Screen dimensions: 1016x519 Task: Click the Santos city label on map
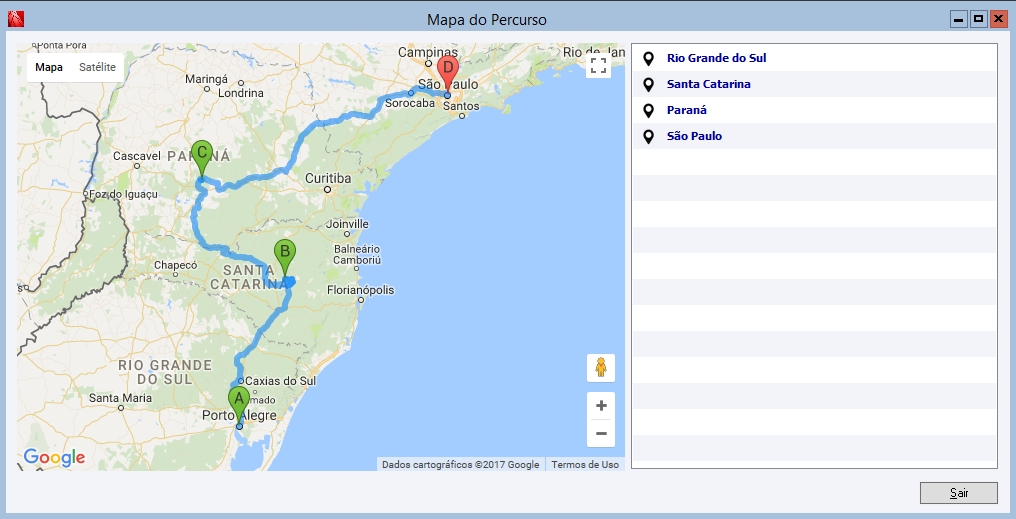(x=462, y=106)
